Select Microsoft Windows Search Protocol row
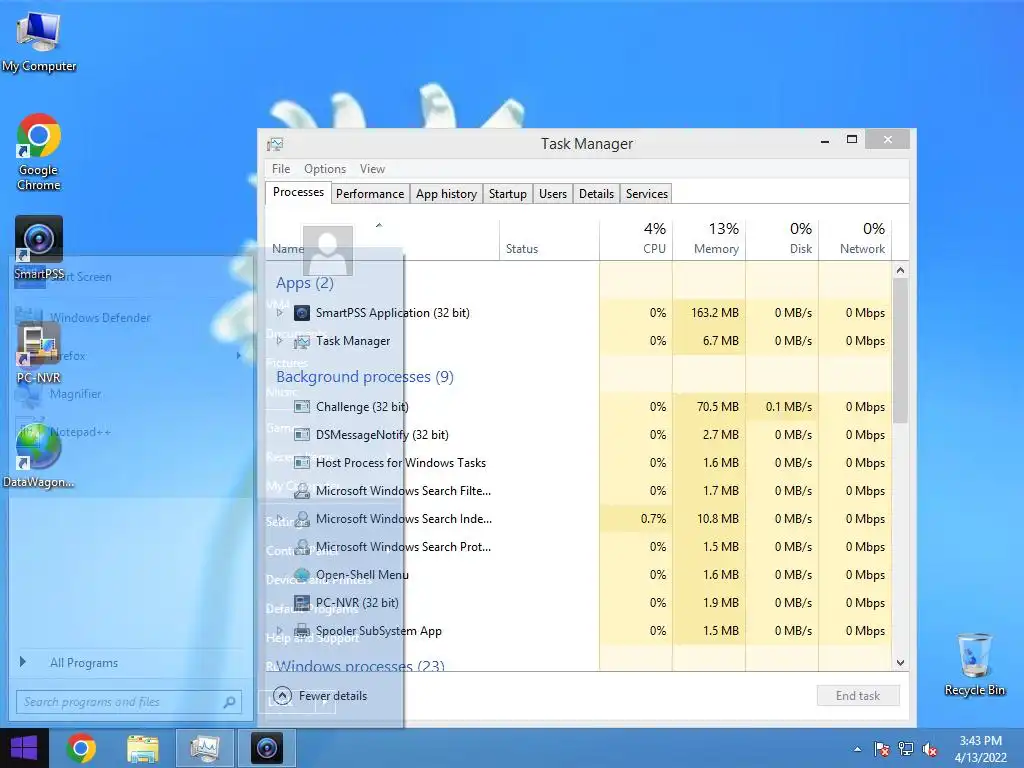 click(579, 547)
